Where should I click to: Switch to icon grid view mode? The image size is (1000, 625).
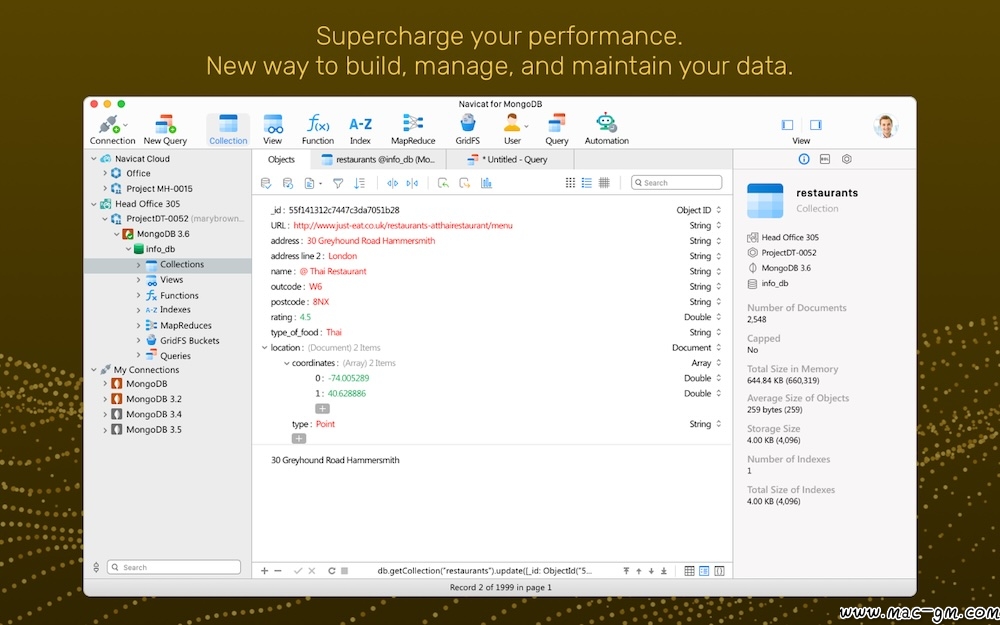coord(570,183)
